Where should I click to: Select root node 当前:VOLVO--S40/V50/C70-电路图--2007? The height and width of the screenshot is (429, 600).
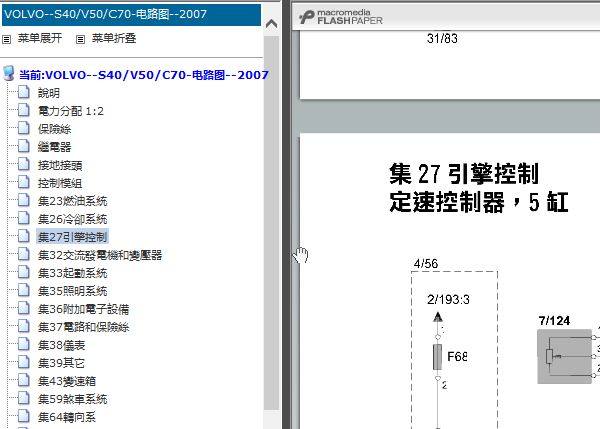(x=144, y=75)
